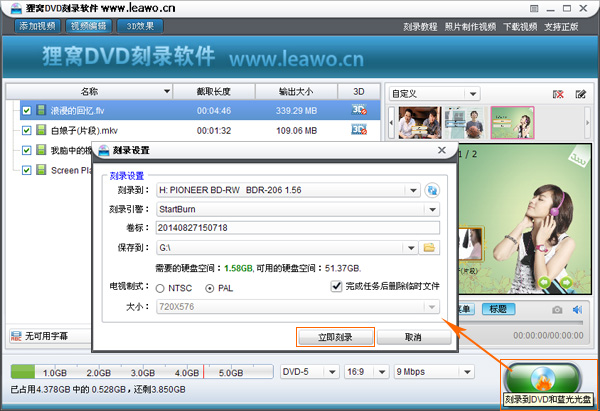
Task: Open the 3D效果 settings
Action: pyautogui.click(x=140, y=26)
